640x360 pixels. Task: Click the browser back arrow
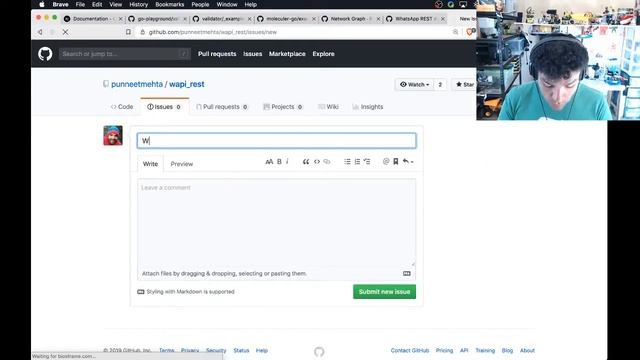[x=40, y=32]
